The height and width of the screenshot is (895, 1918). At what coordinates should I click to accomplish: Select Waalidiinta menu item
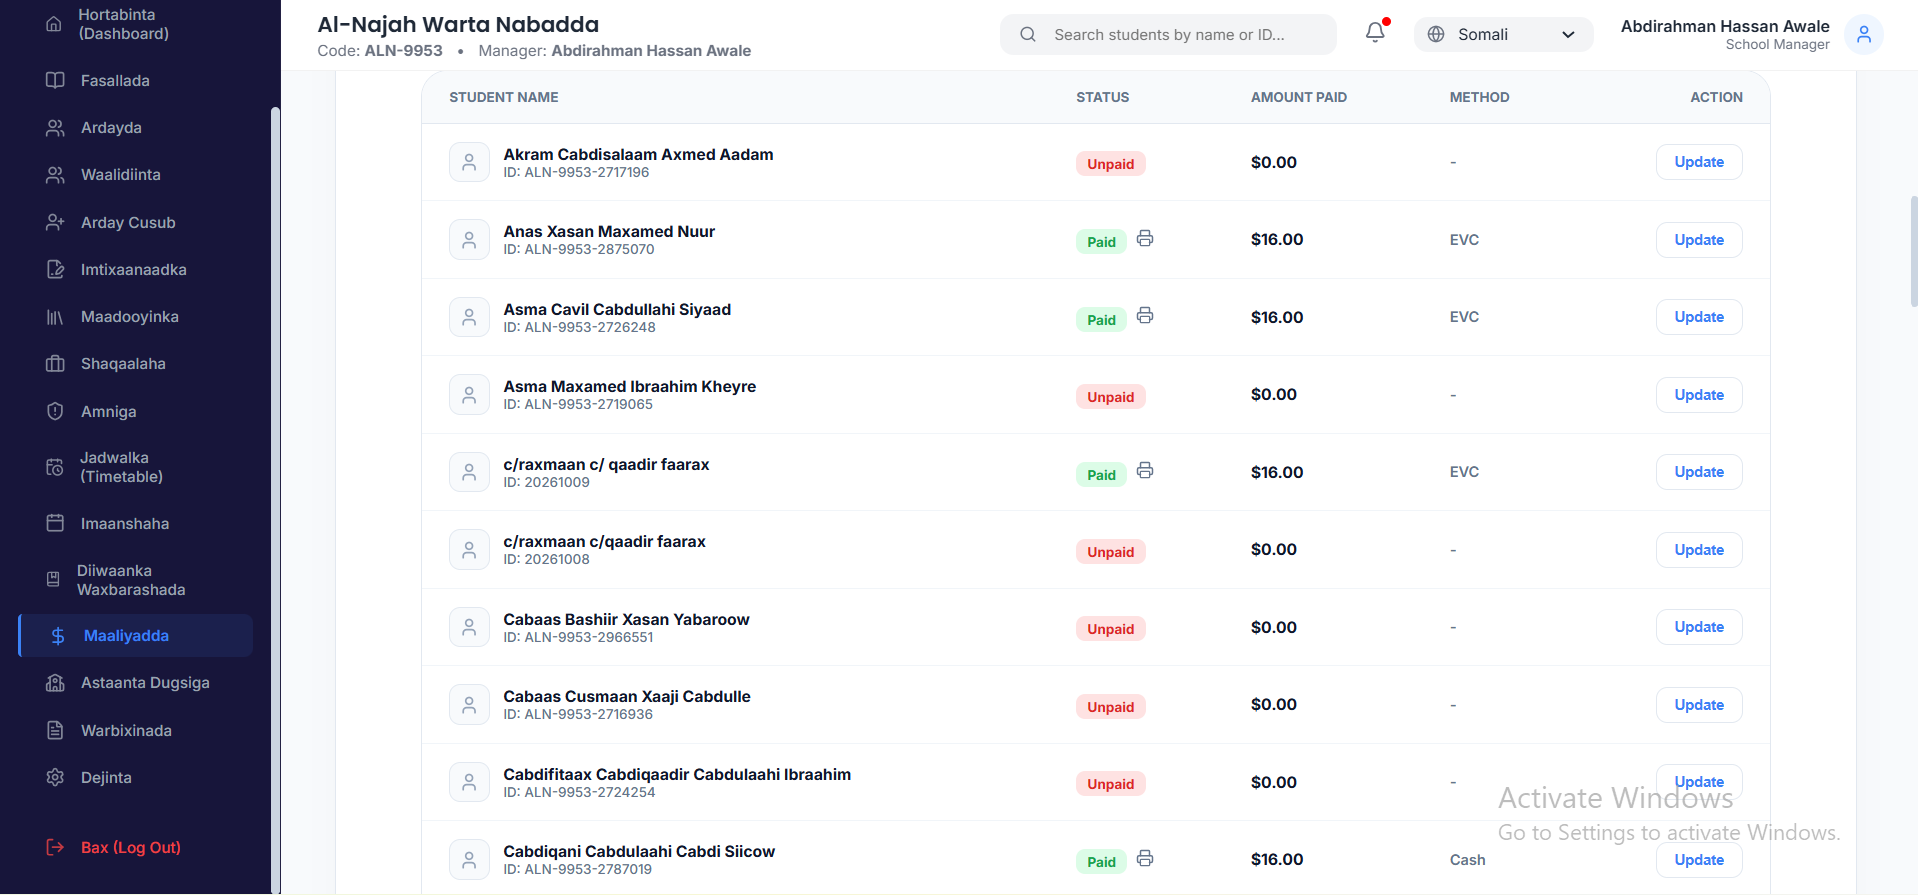coord(136,175)
